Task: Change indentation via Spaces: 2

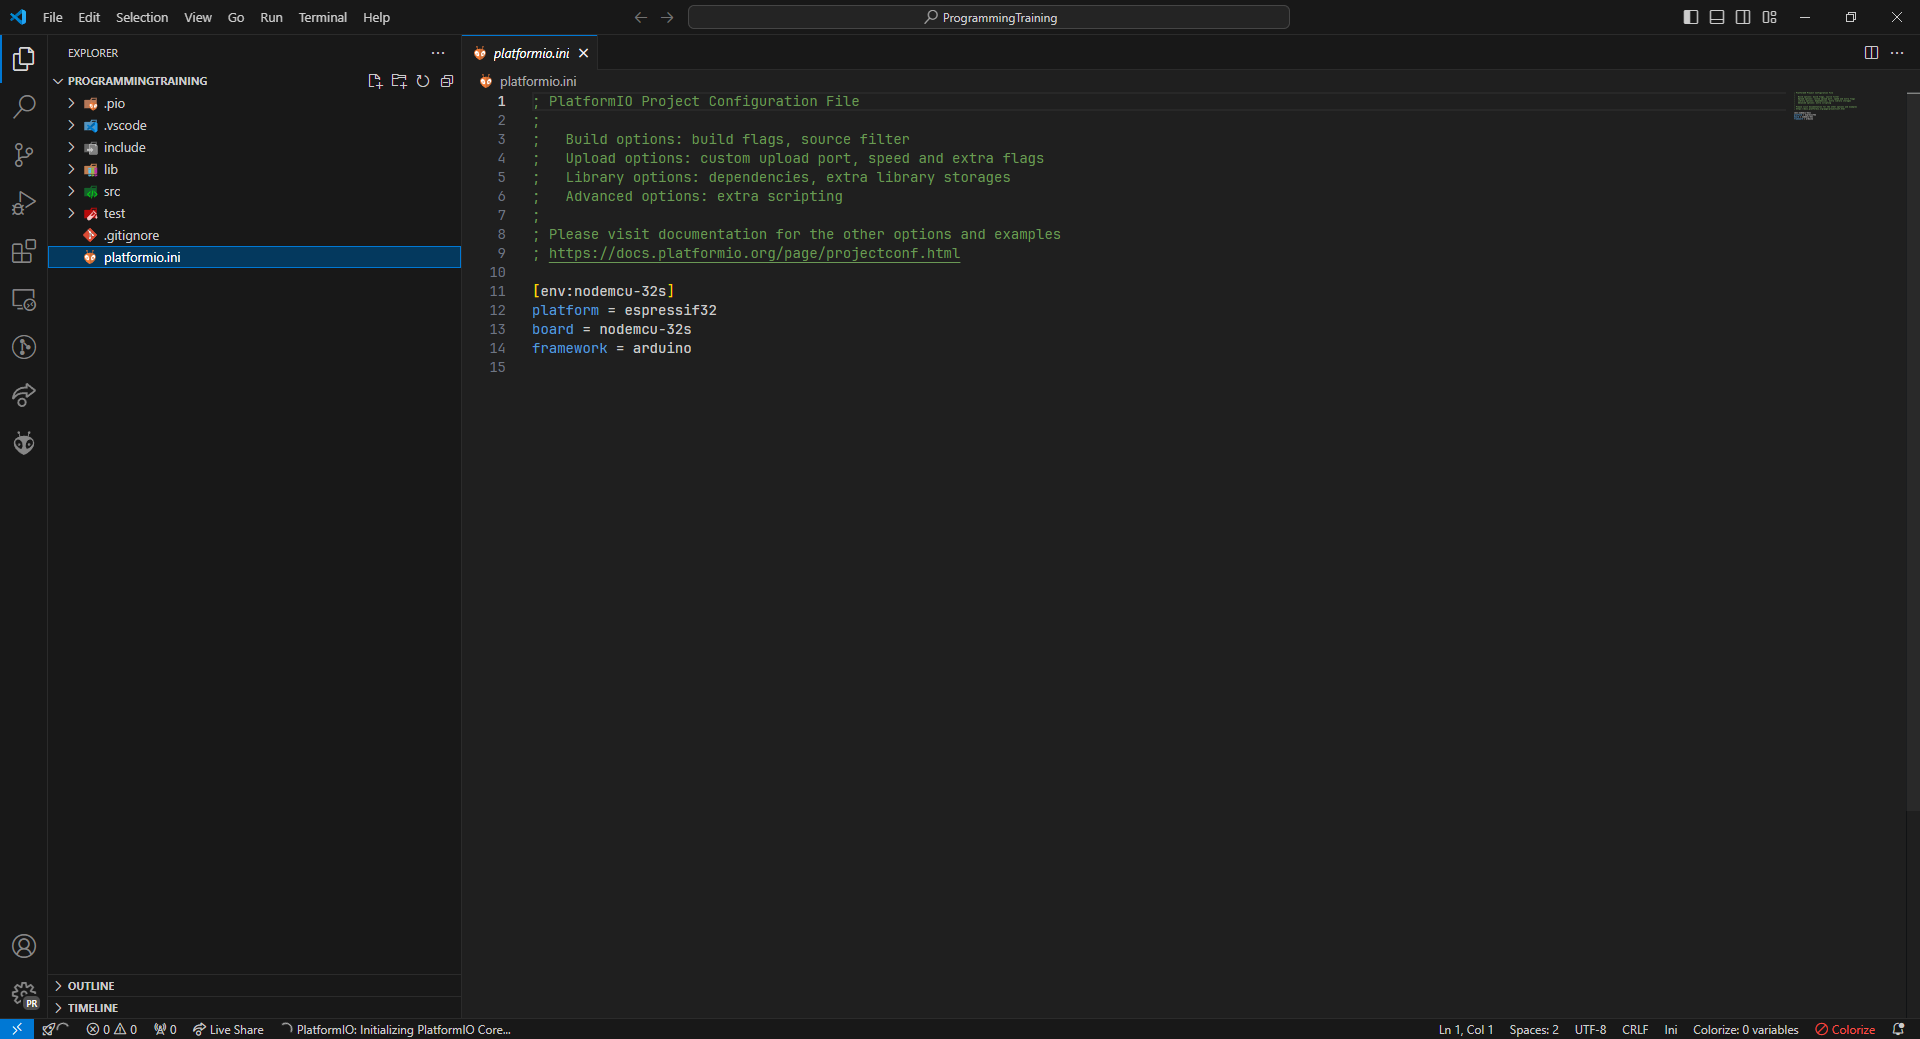Action: coord(1533,1029)
